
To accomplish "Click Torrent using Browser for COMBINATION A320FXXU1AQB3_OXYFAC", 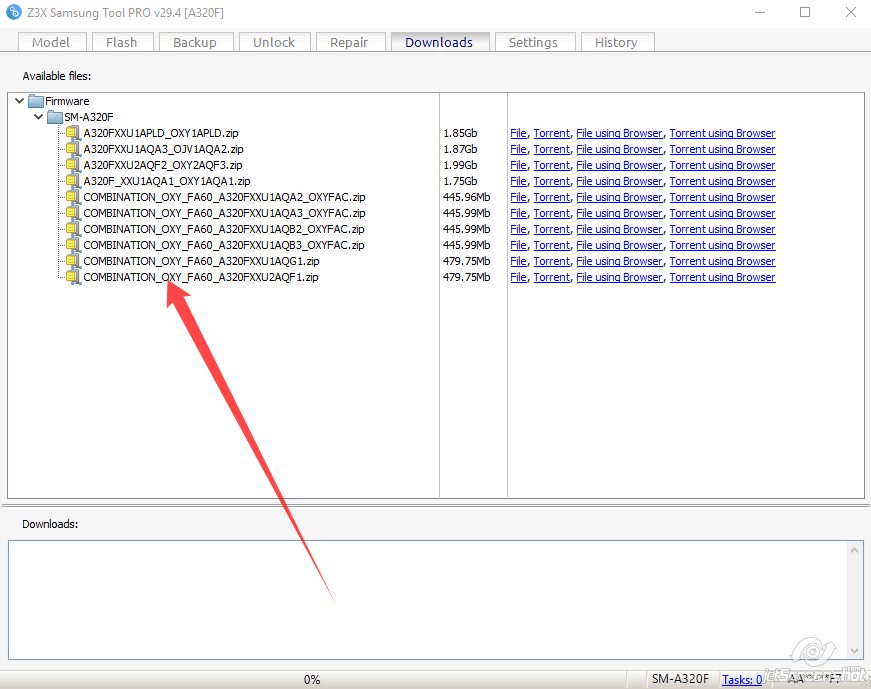I will tap(722, 245).
